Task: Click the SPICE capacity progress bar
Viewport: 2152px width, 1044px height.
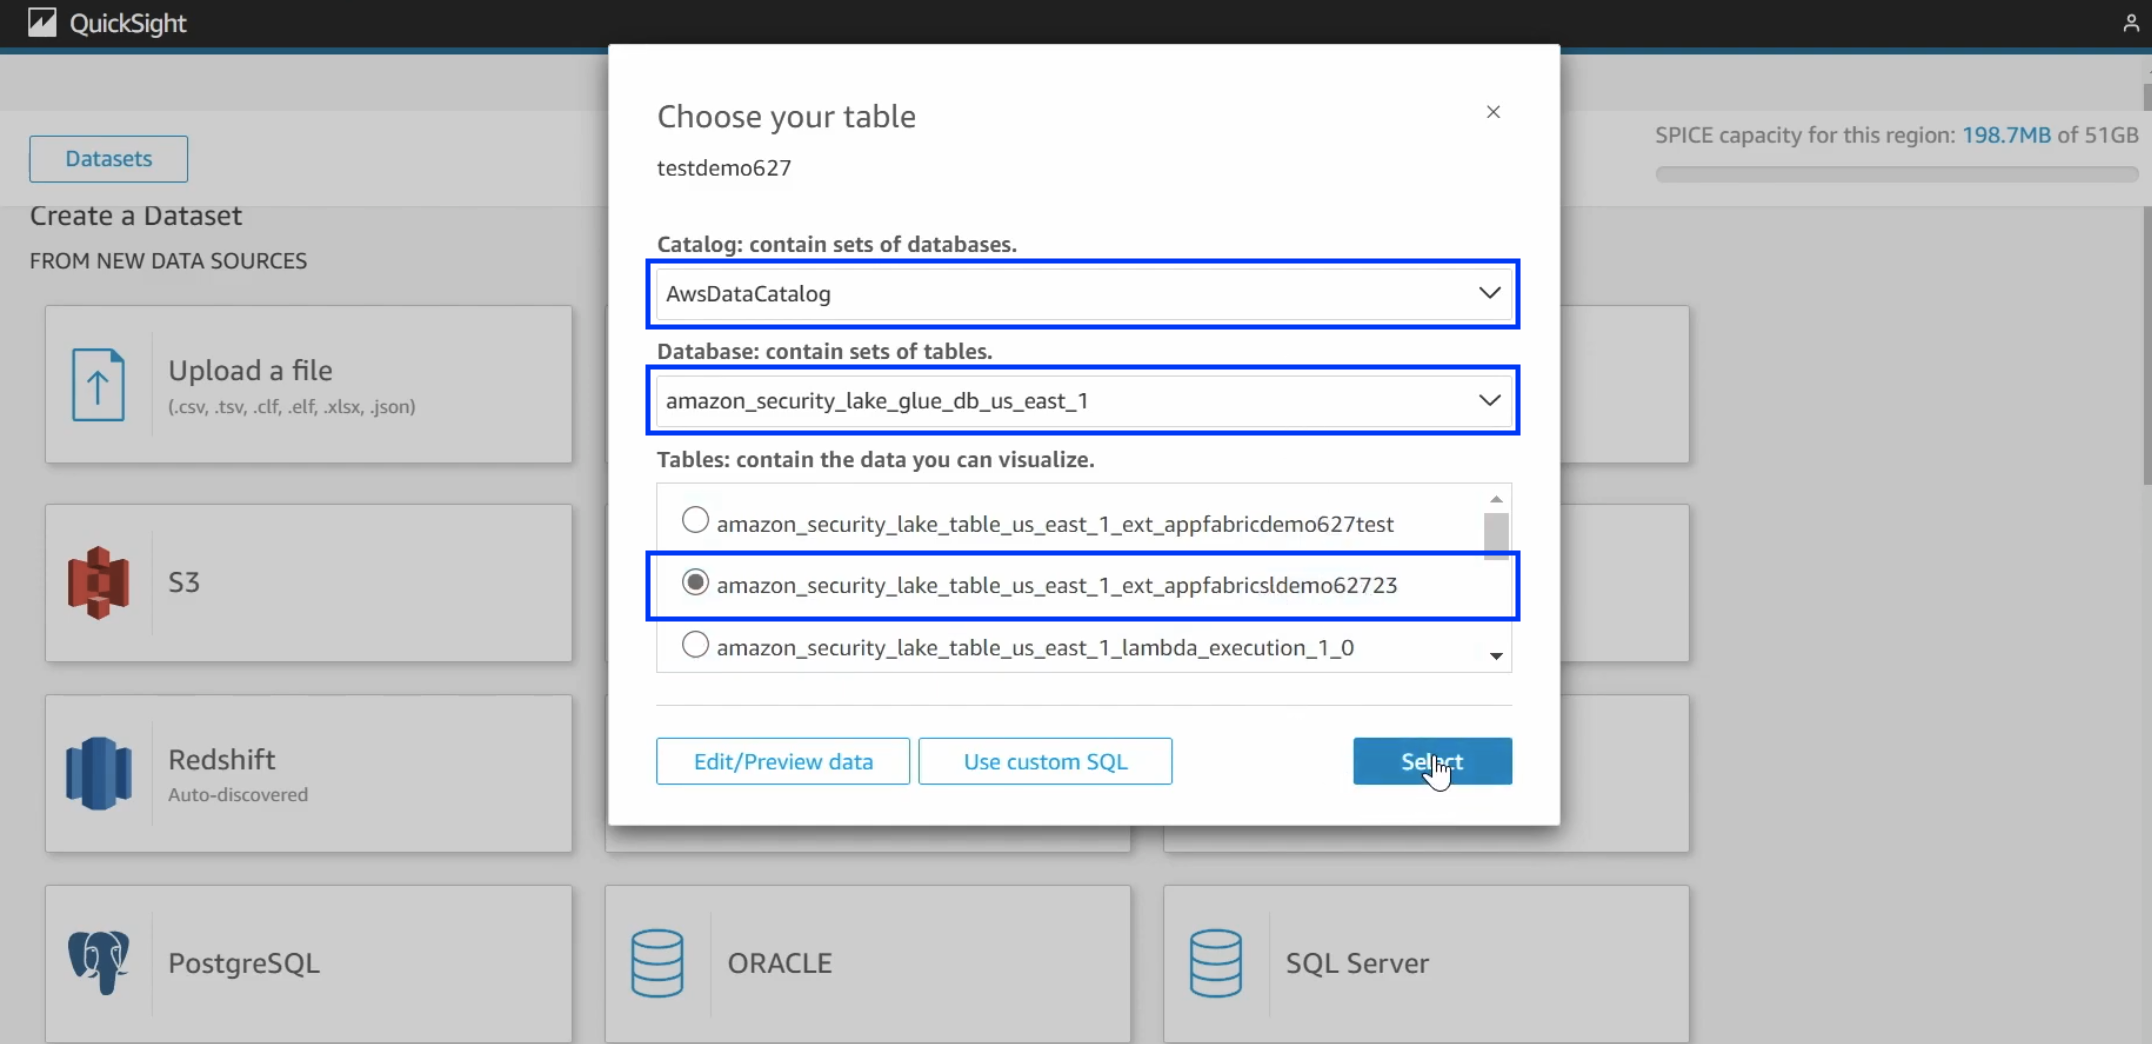Action: (1895, 173)
